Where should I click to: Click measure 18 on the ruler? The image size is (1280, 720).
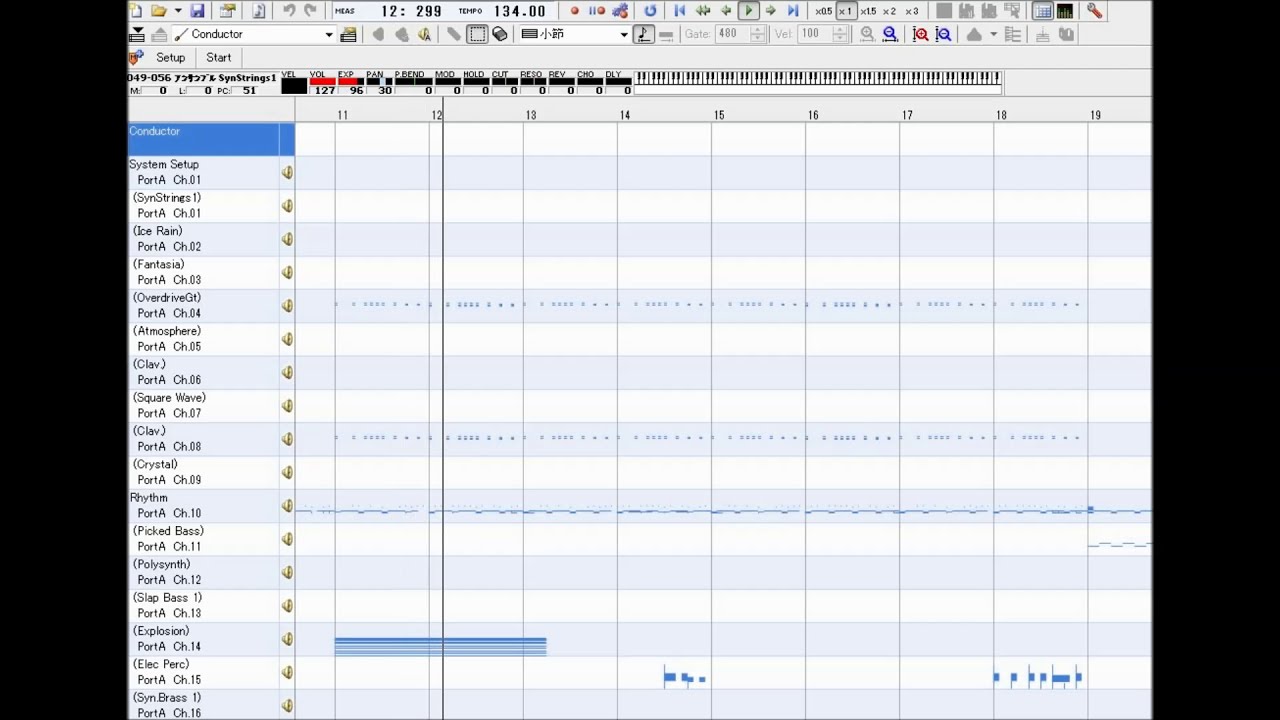[1001, 115]
